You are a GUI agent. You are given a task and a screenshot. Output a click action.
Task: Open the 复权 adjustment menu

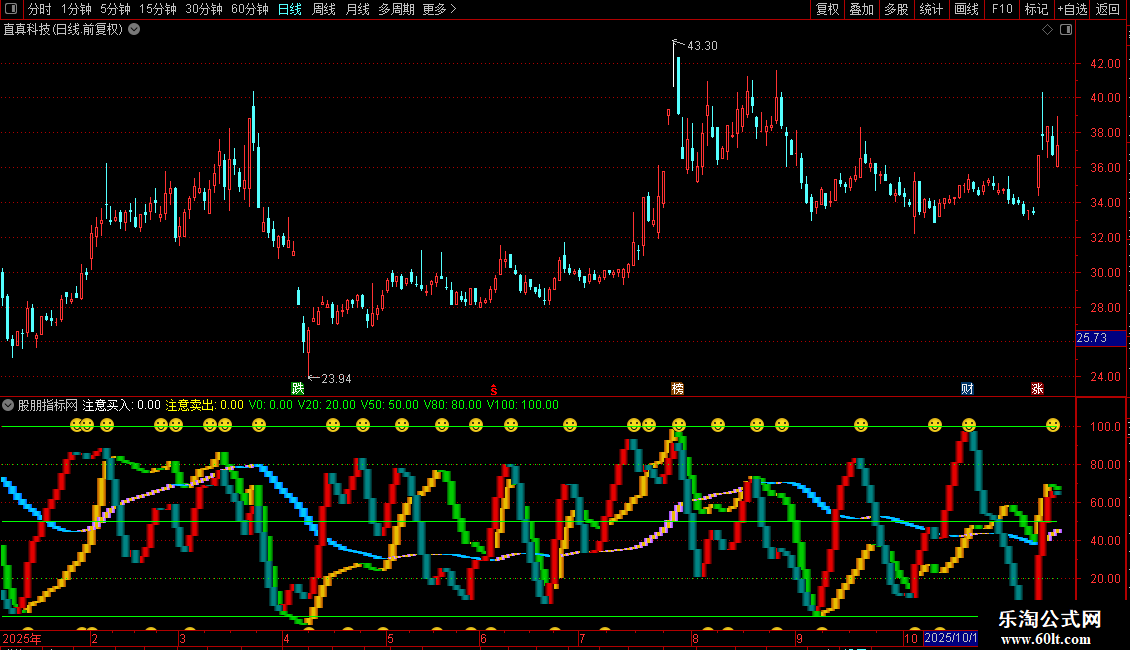(x=827, y=9)
